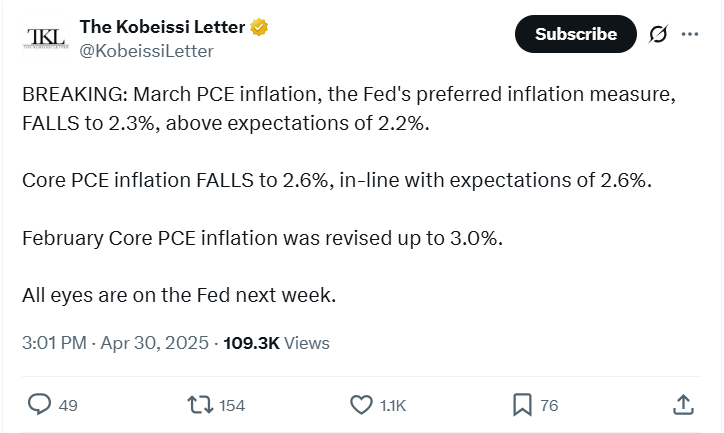This screenshot has width=724, height=433.
Task: Like the post with the heart icon
Action: click(x=361, y=404)
